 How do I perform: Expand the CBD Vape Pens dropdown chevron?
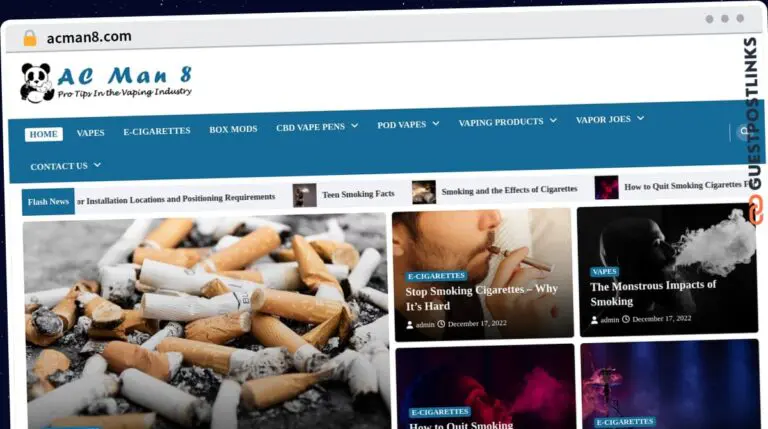(355, 126)
